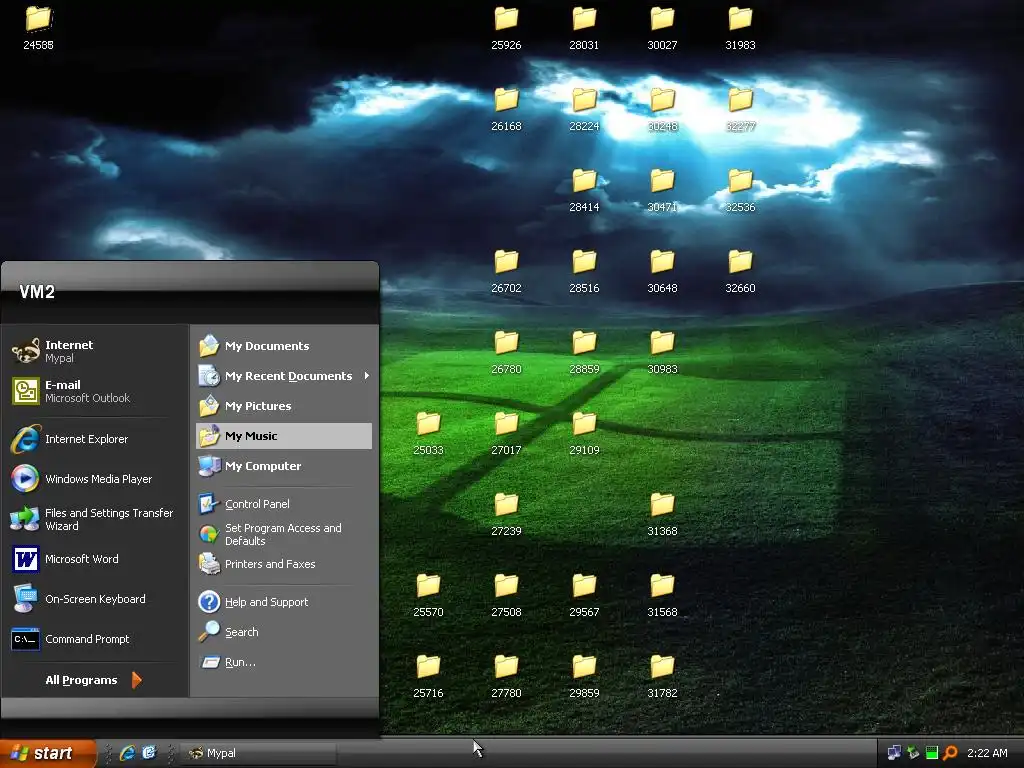Select desktop folder 26780
This screenshot has width=1024, height=768.
[506, 351]
